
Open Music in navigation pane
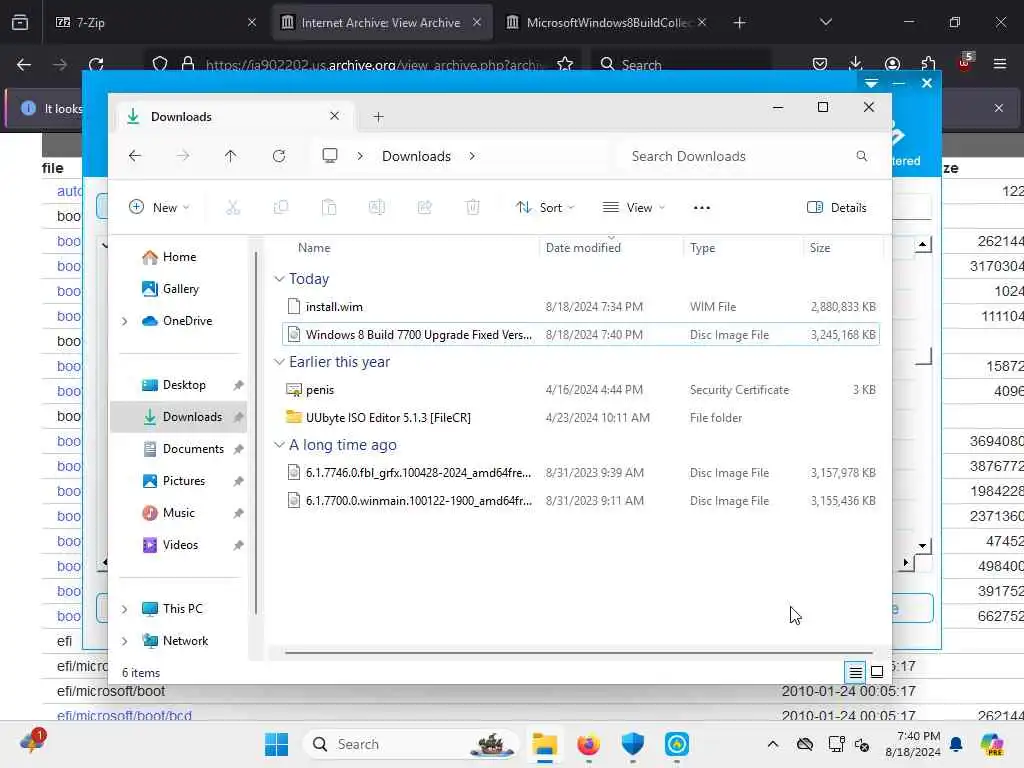[x=178, y=513]
